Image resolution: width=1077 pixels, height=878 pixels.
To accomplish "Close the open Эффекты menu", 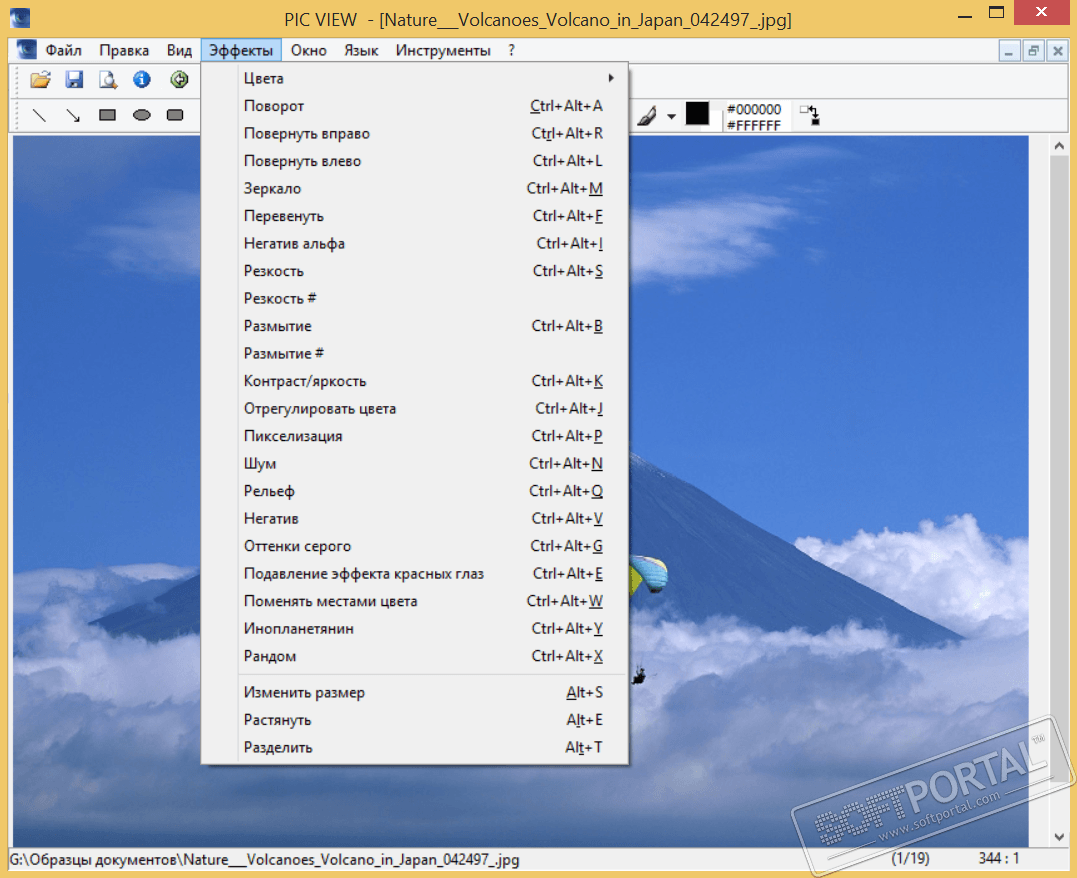I will tap(241, 50).
